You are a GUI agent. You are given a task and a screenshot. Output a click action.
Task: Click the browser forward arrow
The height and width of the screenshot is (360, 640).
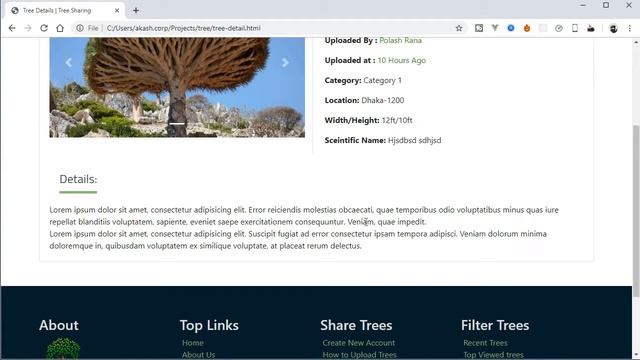28,28
